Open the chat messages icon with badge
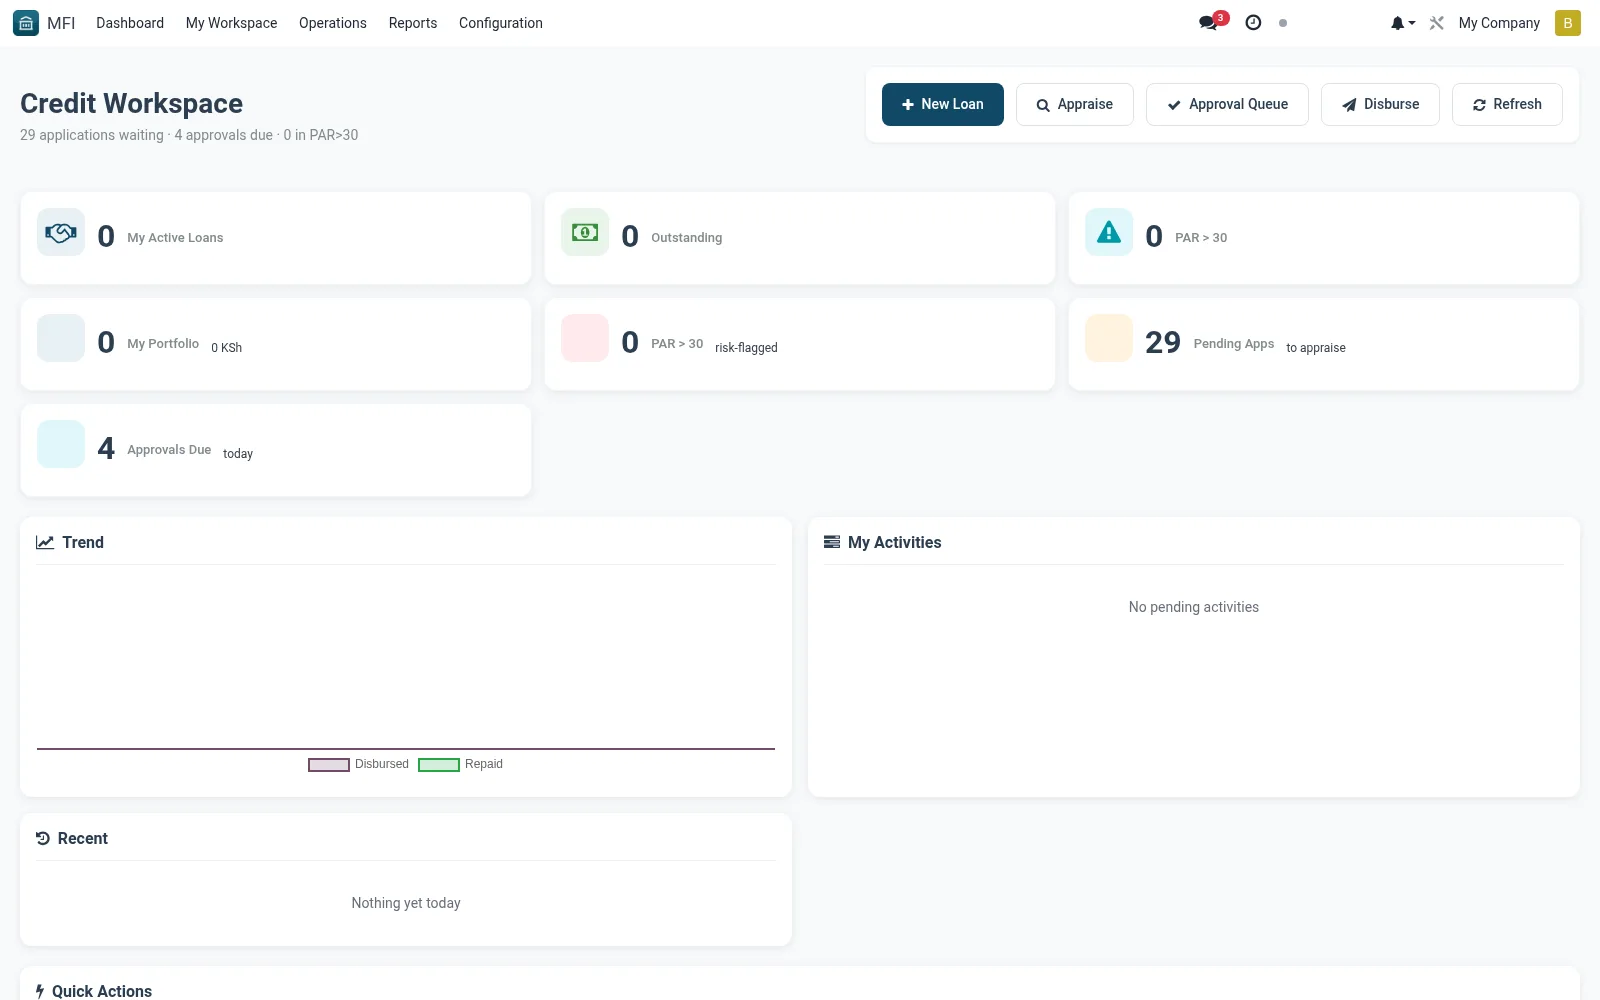1600x1000 pixels. click(x=1212, y=22)
